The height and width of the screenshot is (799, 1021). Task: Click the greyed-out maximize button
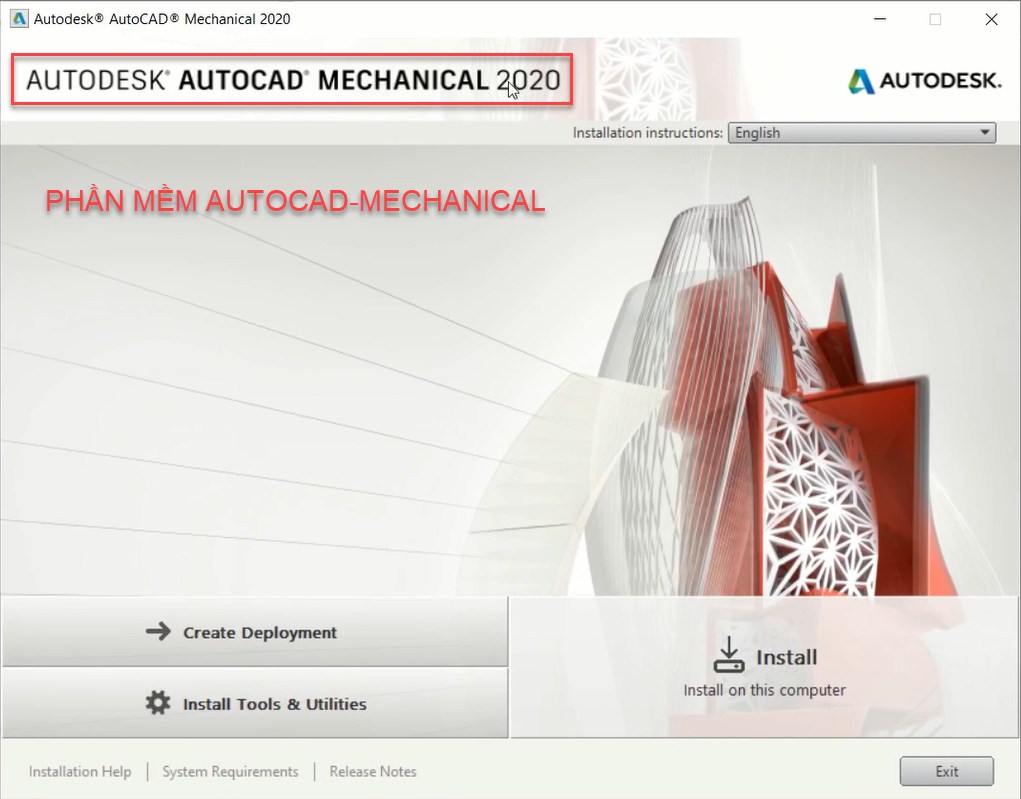935,19
